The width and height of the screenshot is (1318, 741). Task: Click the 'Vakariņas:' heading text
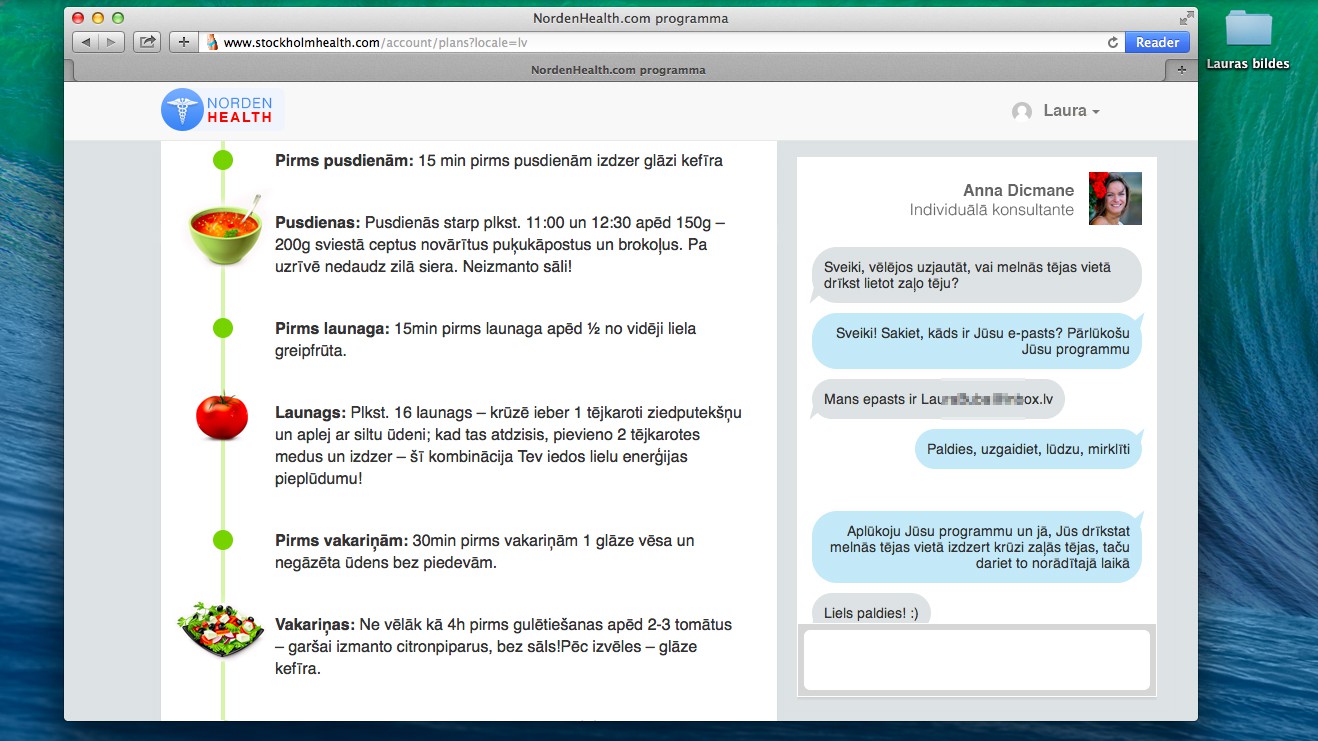pyautogui.click(x=316, y=624)
